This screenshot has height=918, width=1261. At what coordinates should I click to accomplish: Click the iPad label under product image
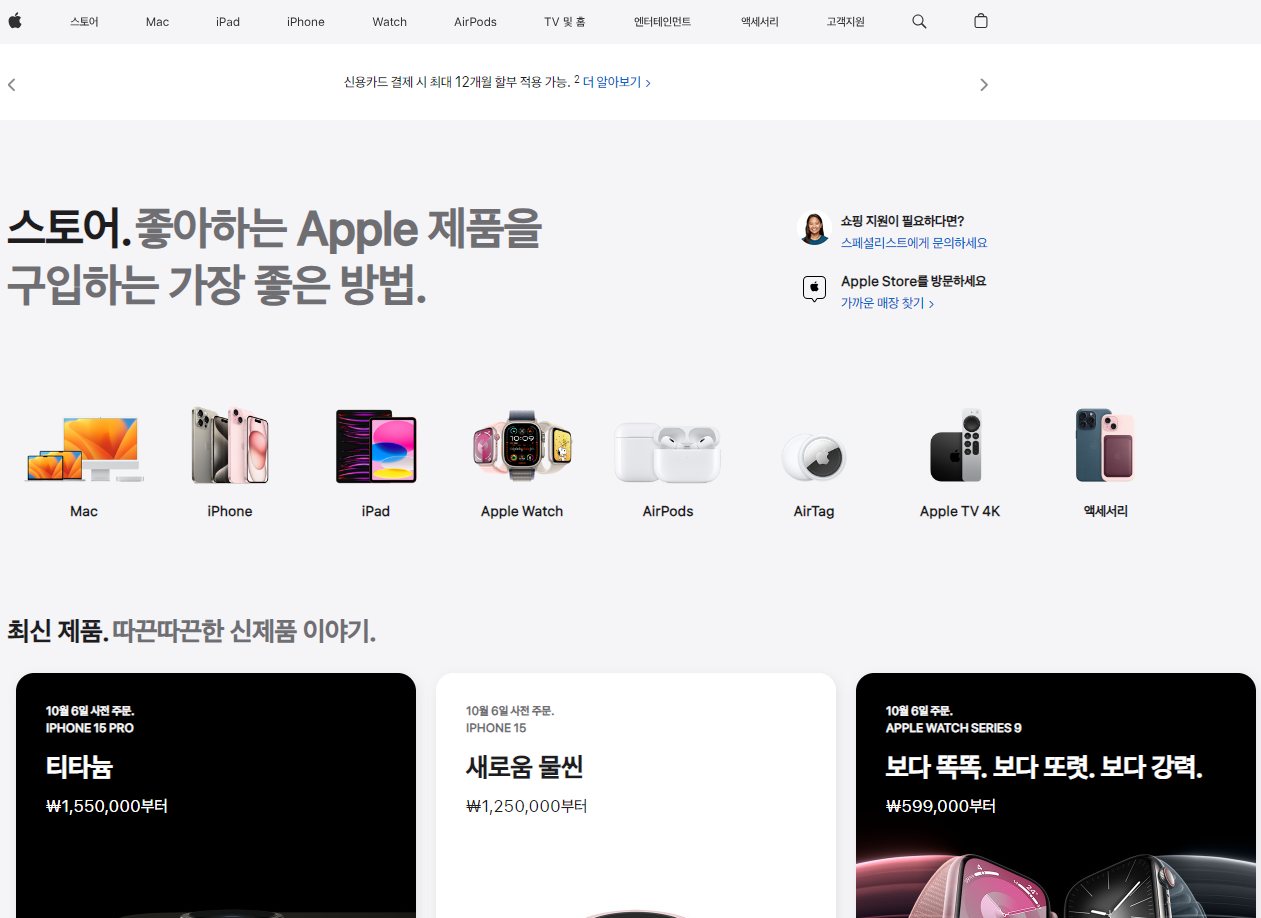click(x=376, y=511)
